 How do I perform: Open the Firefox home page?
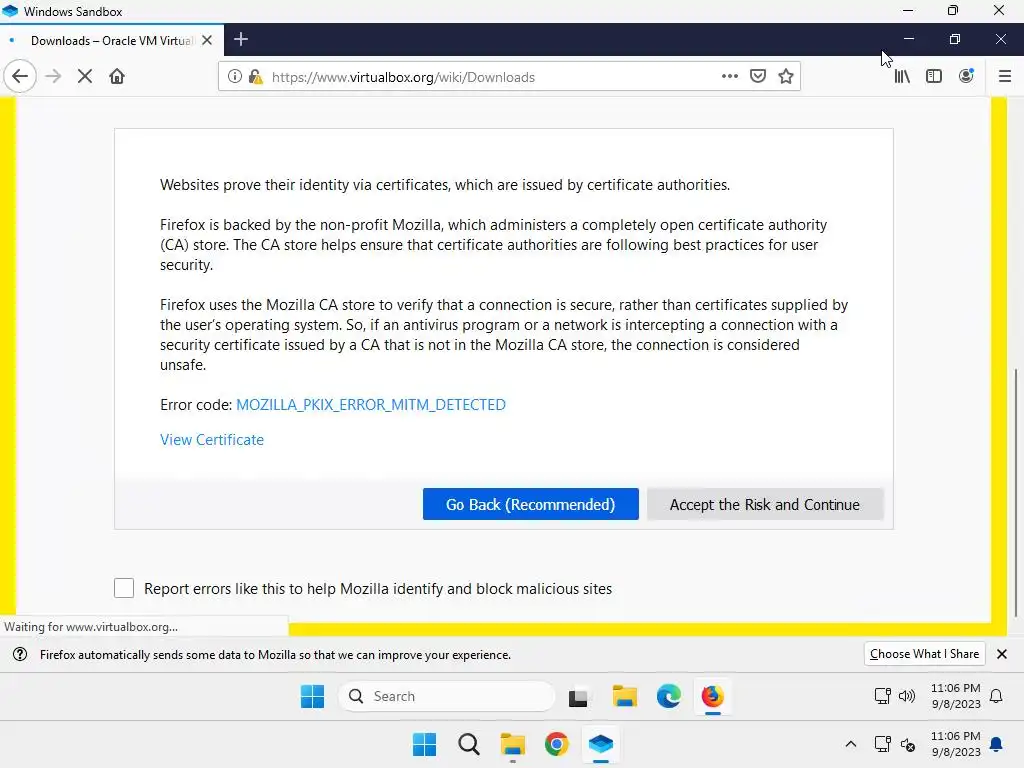click(117, 76)
